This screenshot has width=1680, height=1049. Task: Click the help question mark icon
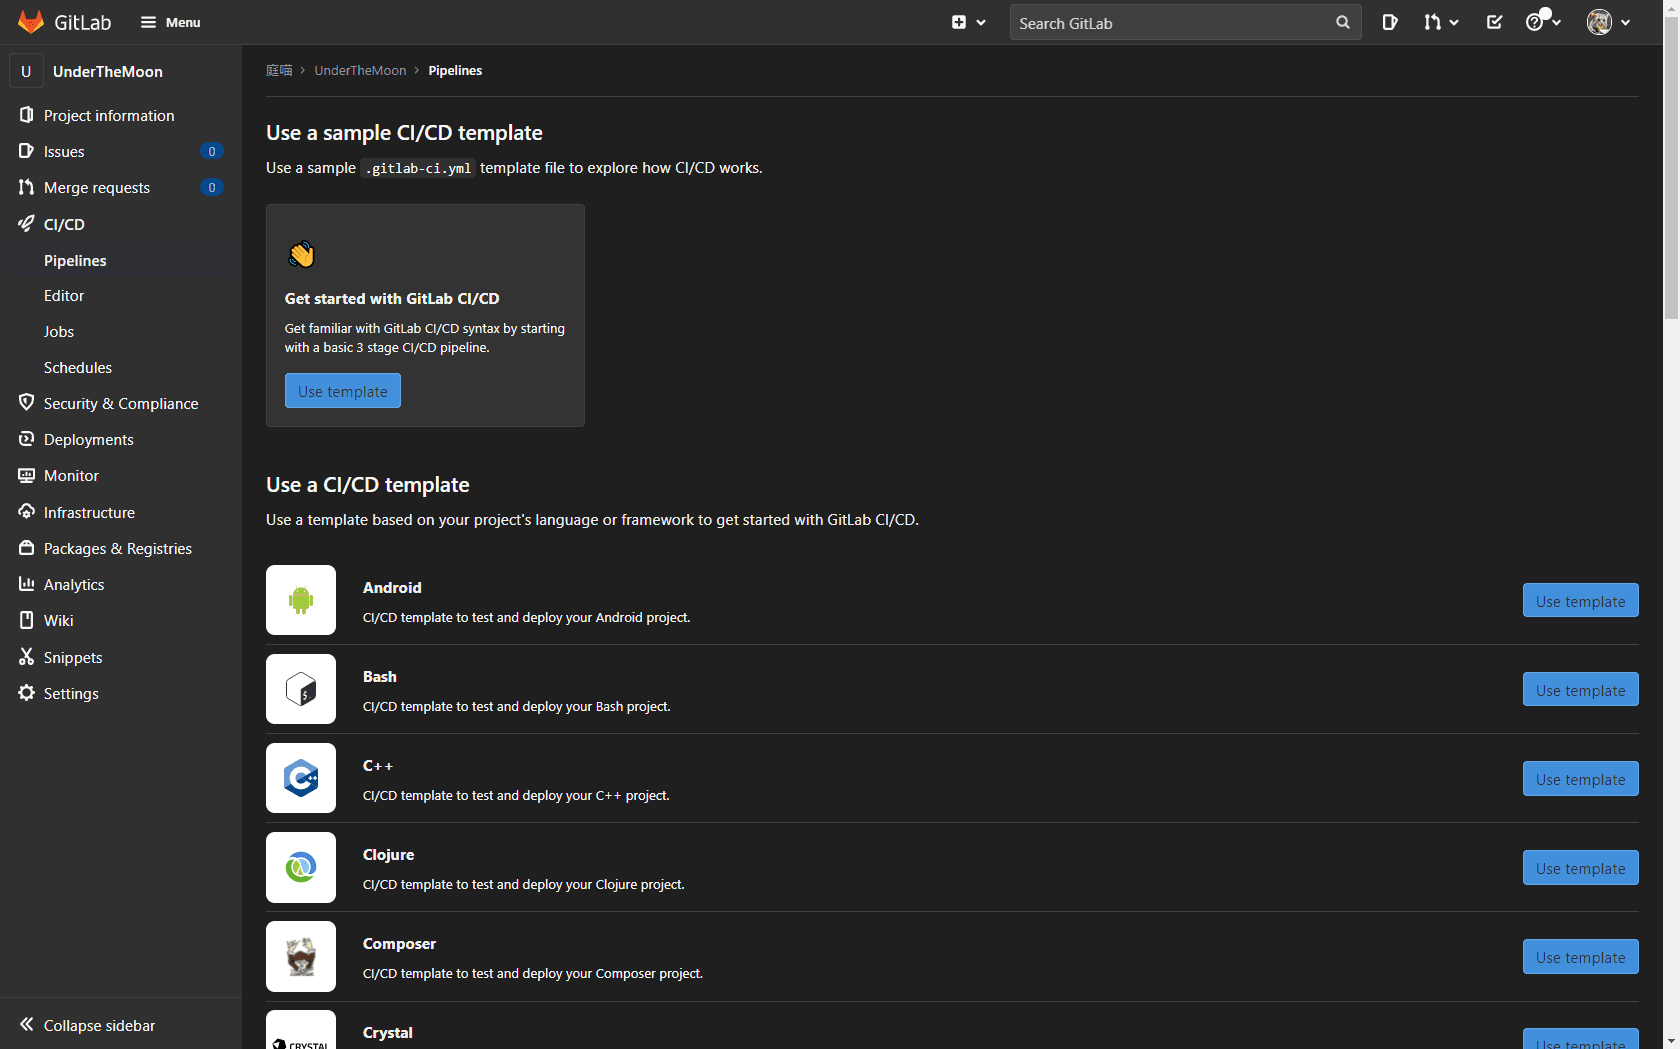[x=1536, y=21]
